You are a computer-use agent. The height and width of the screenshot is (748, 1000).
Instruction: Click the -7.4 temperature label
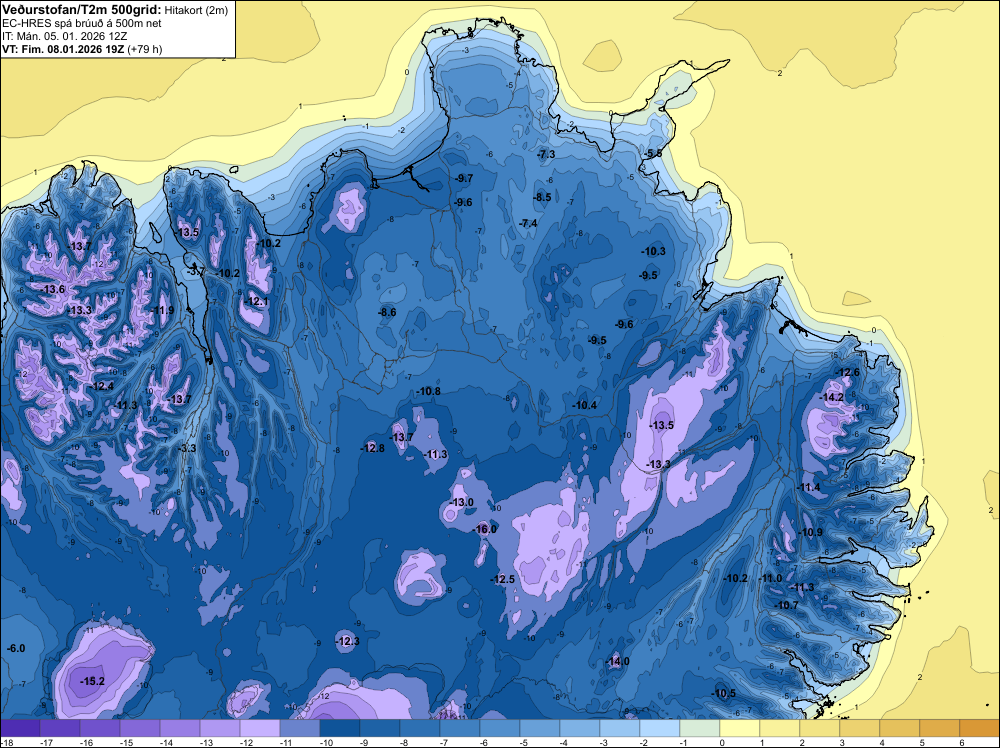tap(528, 223)
